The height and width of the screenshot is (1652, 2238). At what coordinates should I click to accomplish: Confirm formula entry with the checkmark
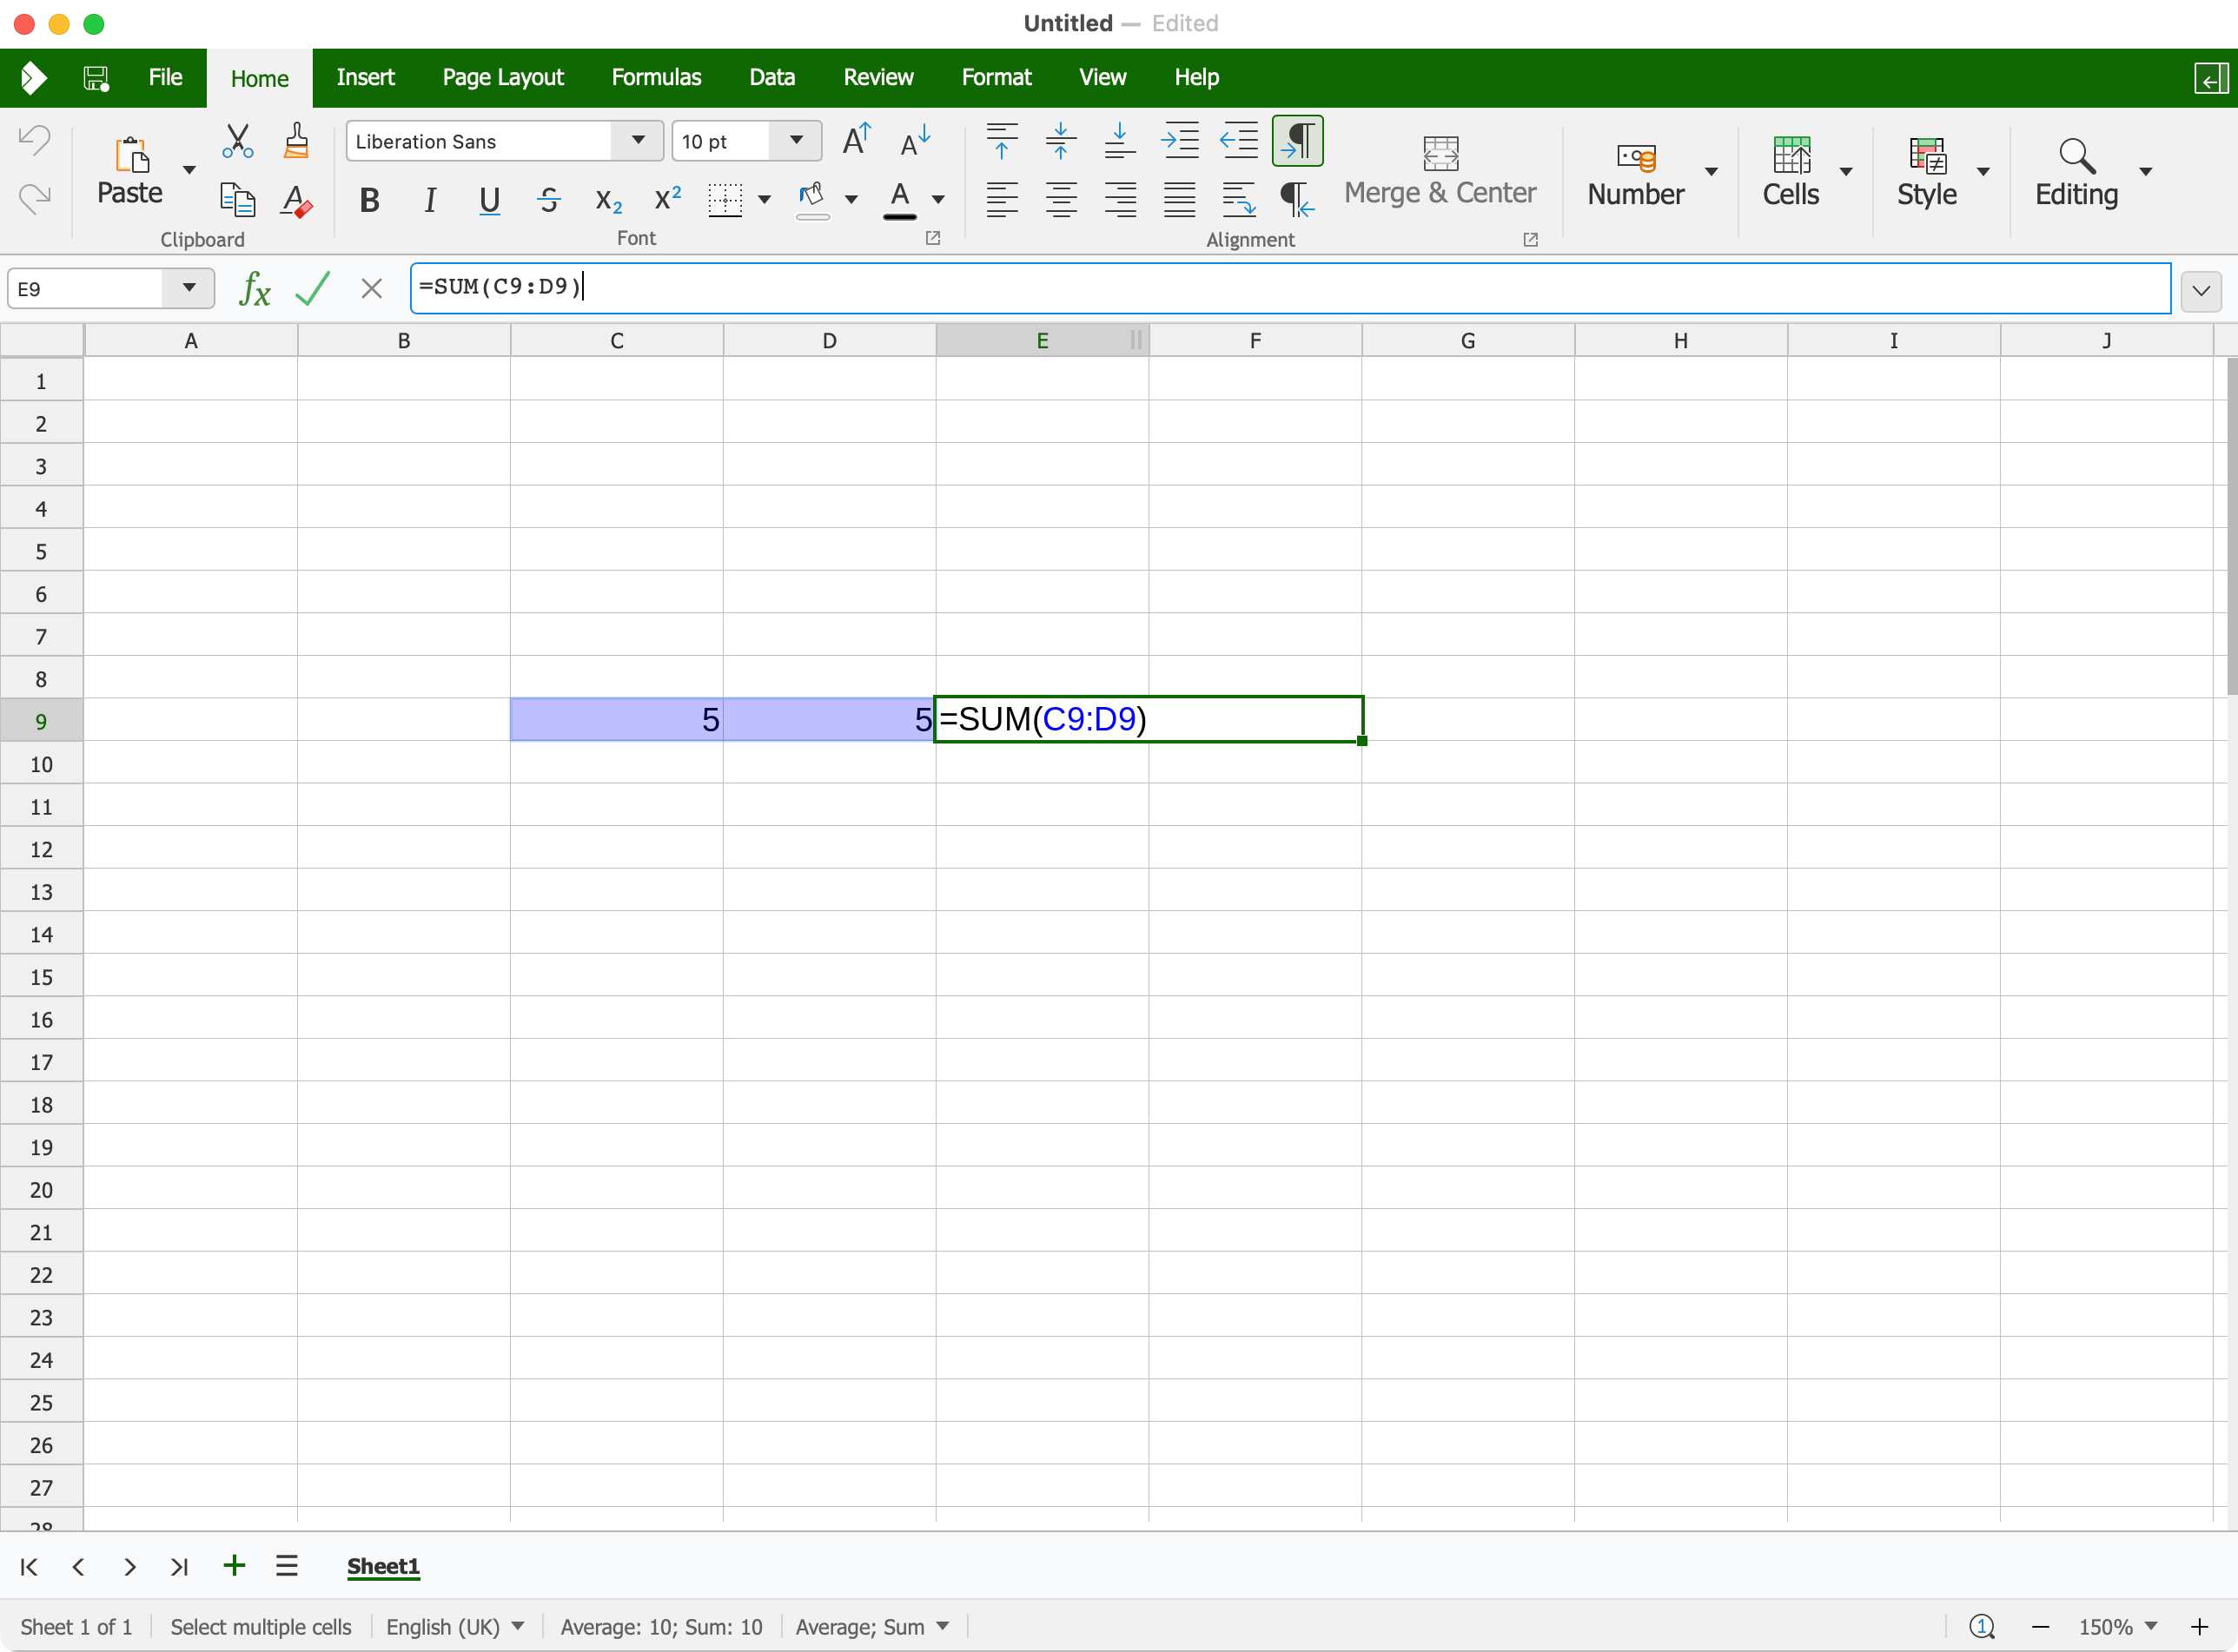(x=313, y=288)
